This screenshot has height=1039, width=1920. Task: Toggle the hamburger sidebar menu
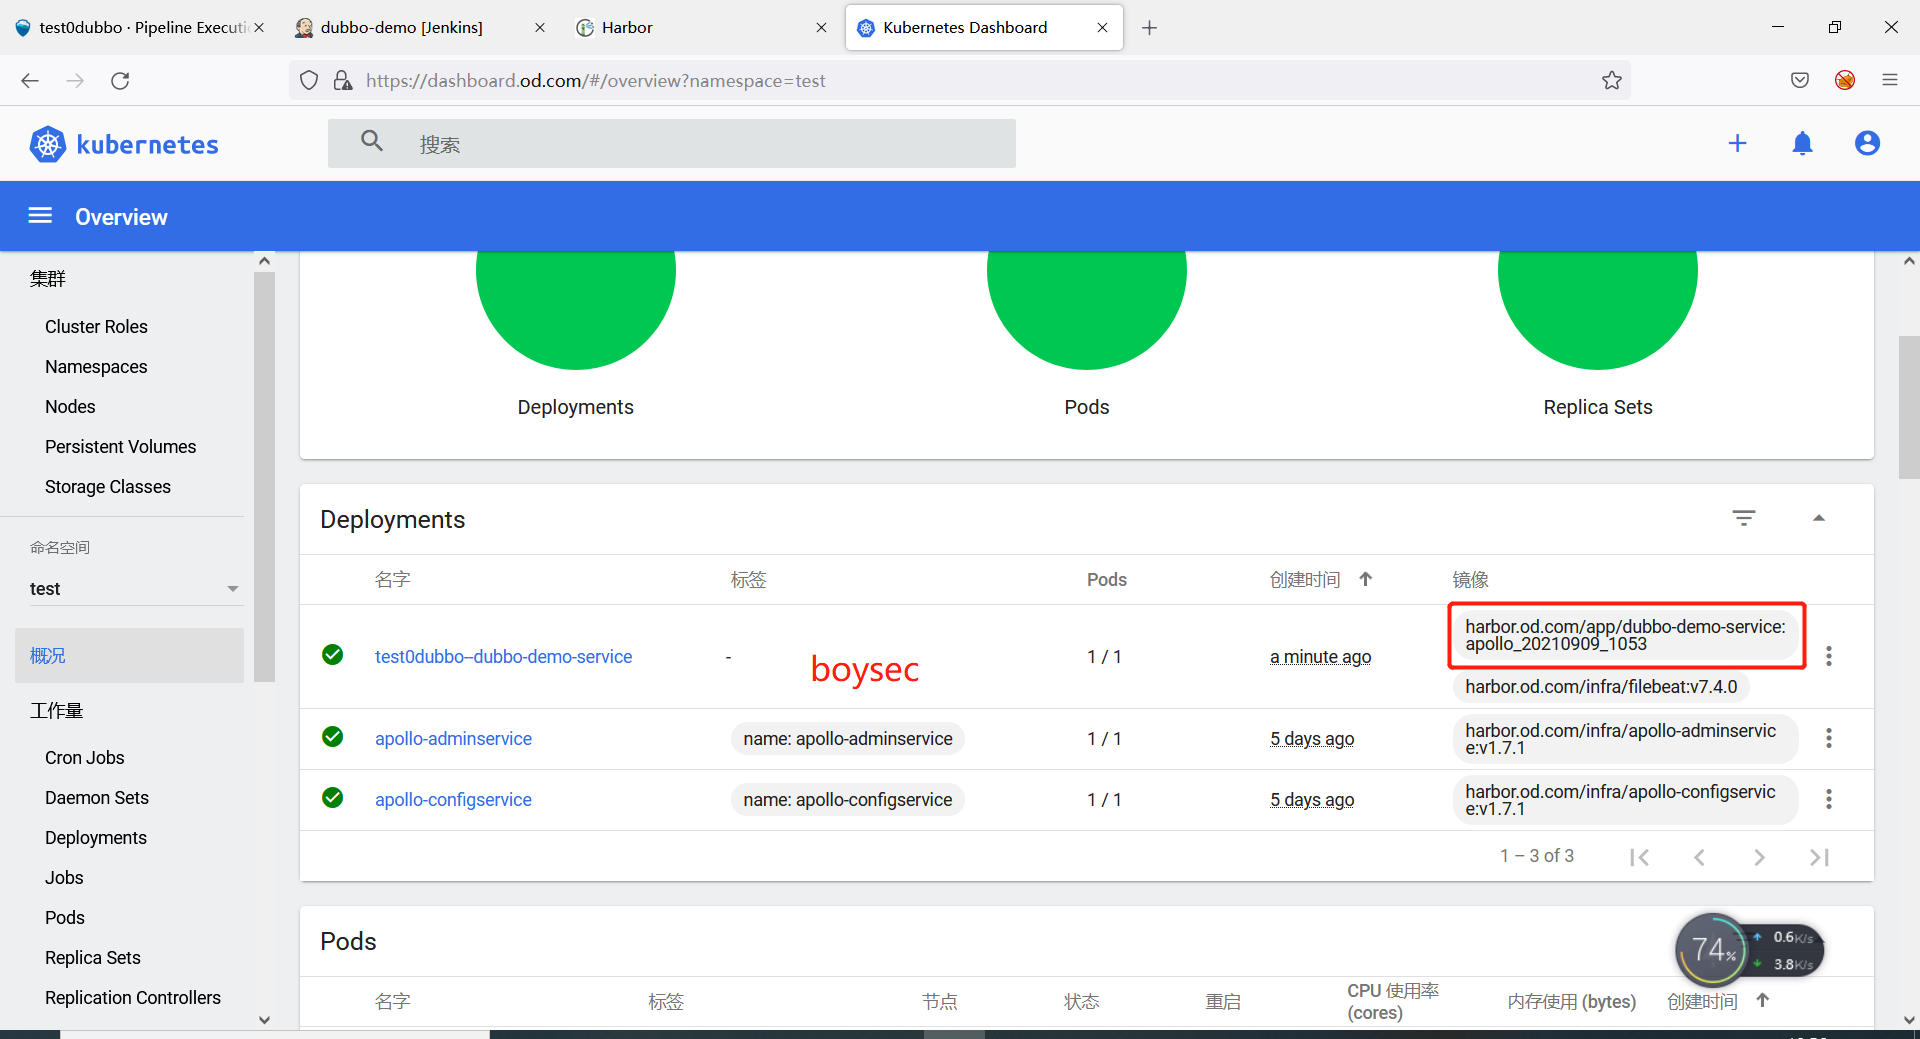click(40, 215)
